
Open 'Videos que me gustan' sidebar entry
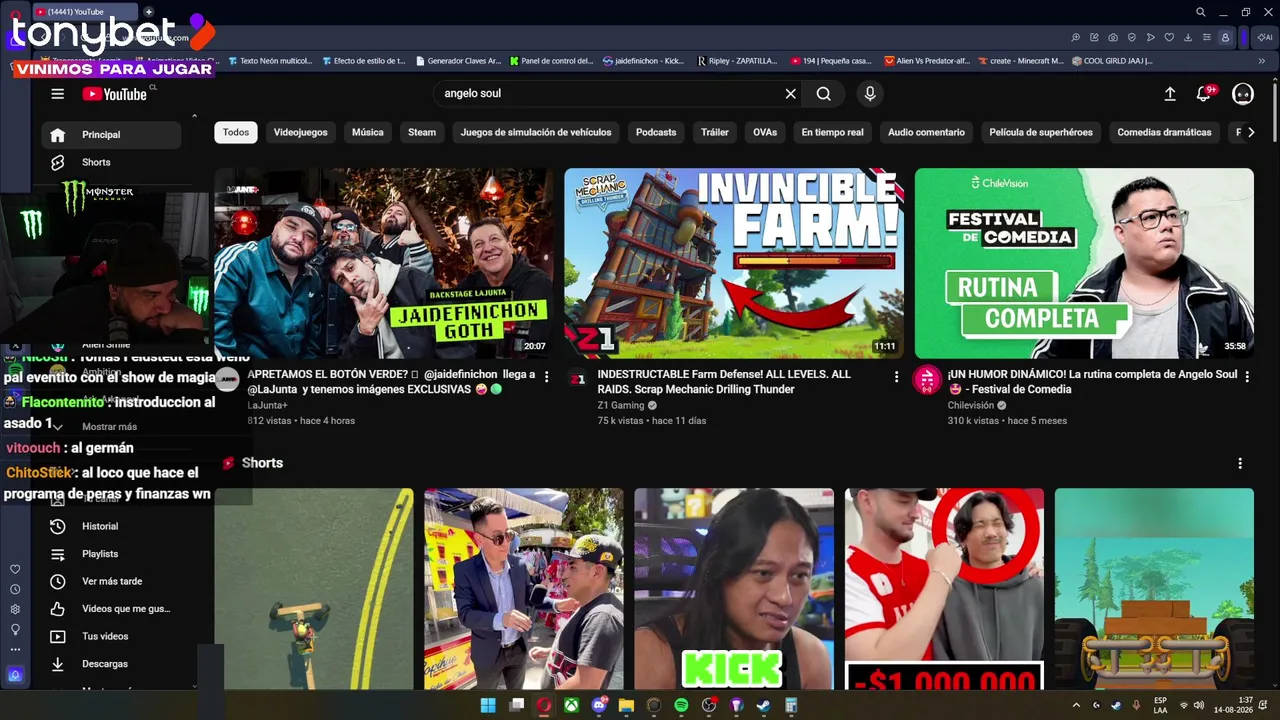coord(112,609)
